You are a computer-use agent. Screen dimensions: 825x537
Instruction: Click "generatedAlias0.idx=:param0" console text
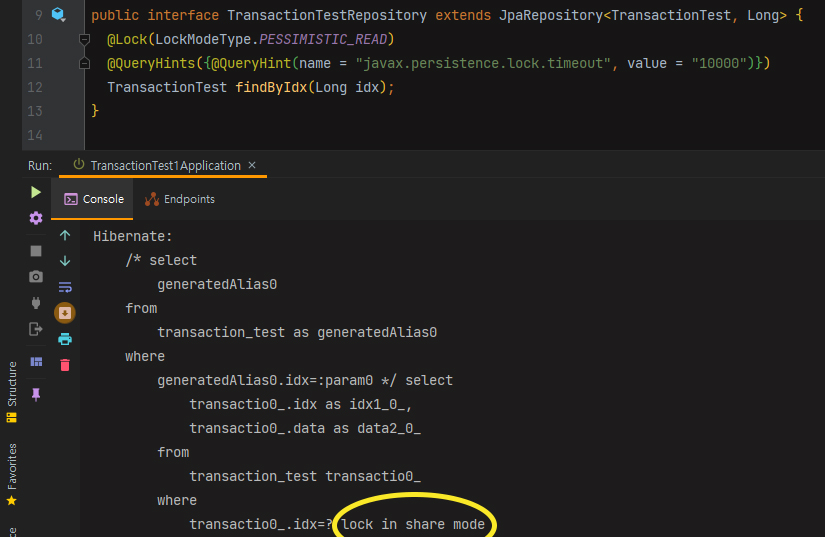click(x=265, y=380)
